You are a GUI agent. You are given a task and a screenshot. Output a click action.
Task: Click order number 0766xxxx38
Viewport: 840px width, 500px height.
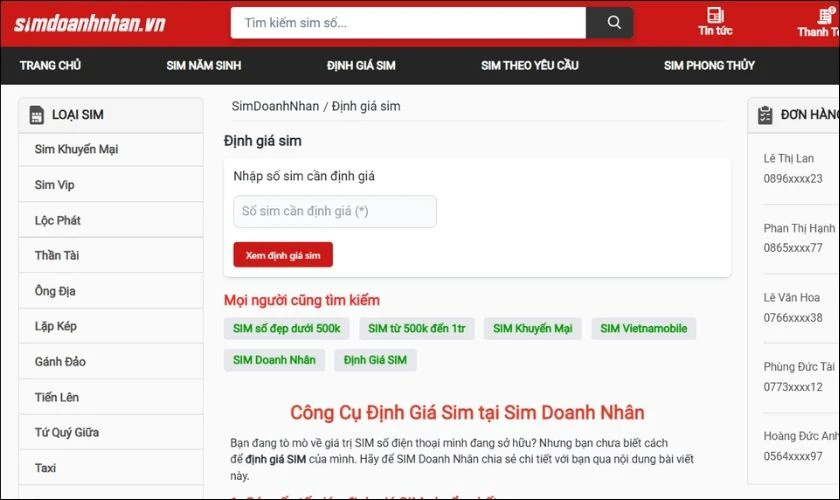(793, 317)
